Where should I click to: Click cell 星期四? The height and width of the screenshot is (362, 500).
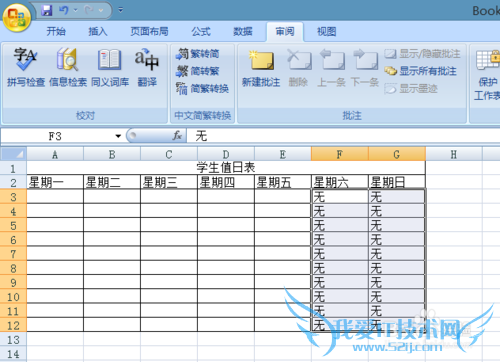point(226,182)
